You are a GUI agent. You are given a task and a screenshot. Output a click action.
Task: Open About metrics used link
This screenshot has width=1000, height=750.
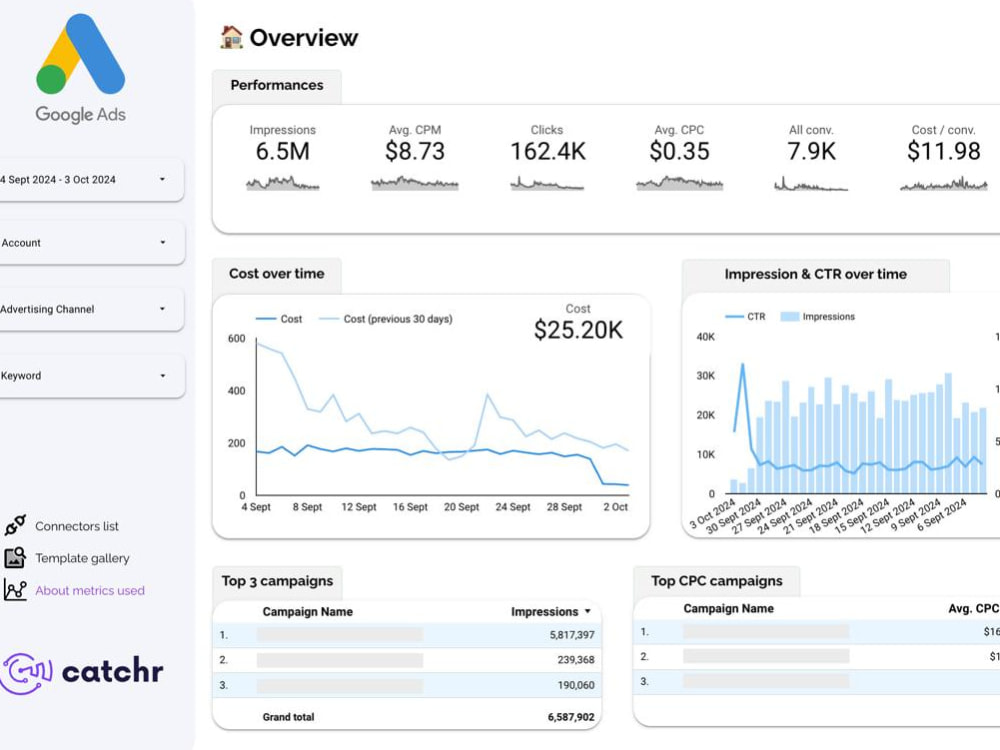[90, 591]
